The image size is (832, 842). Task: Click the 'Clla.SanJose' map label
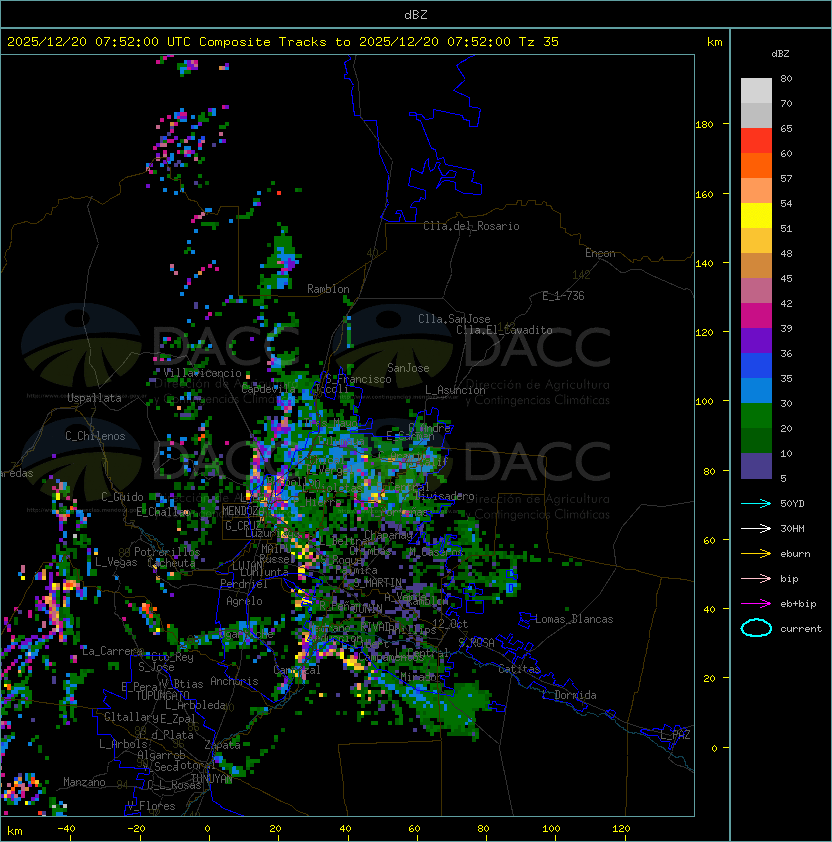454,319
